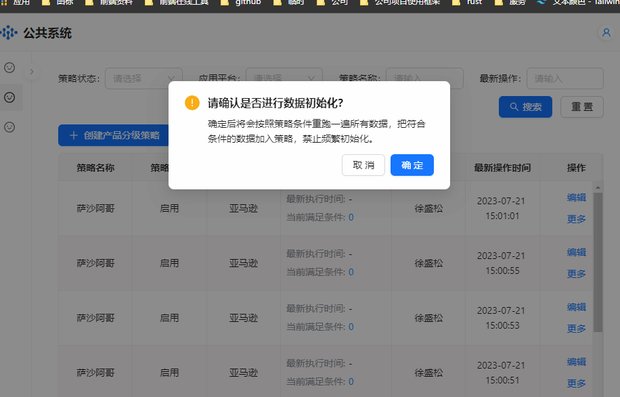Open the rust bookmark folder
The height and width of the screenshot is (397, 620).
point(468,3)
